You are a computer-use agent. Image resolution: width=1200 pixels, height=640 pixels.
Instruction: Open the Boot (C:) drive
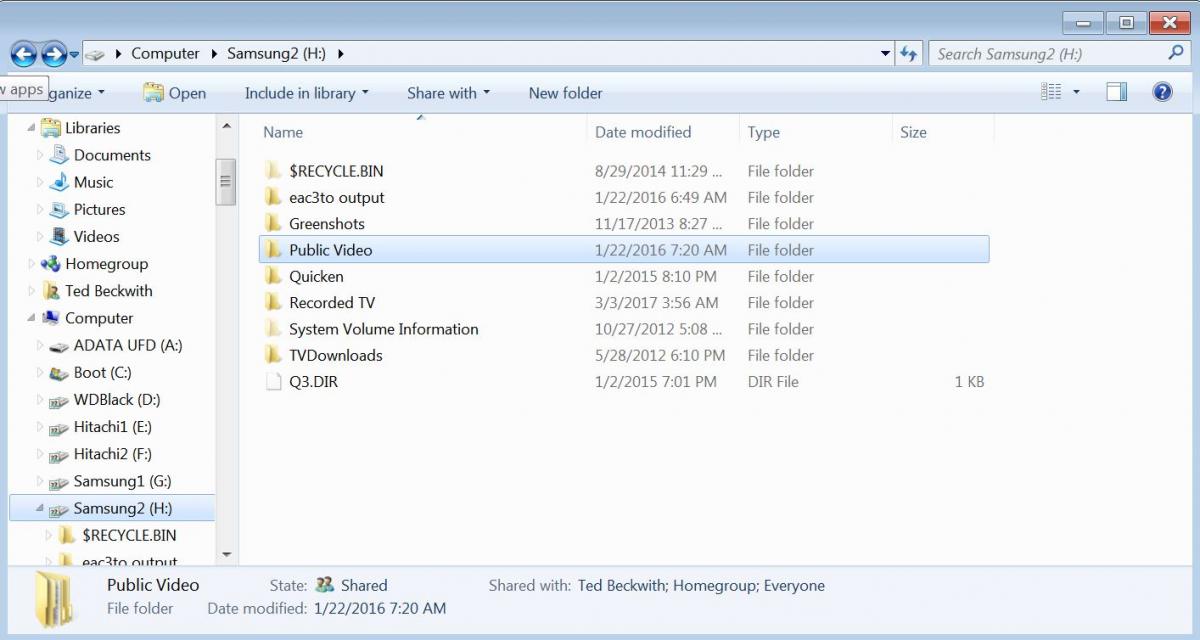[x=102, y=372]
